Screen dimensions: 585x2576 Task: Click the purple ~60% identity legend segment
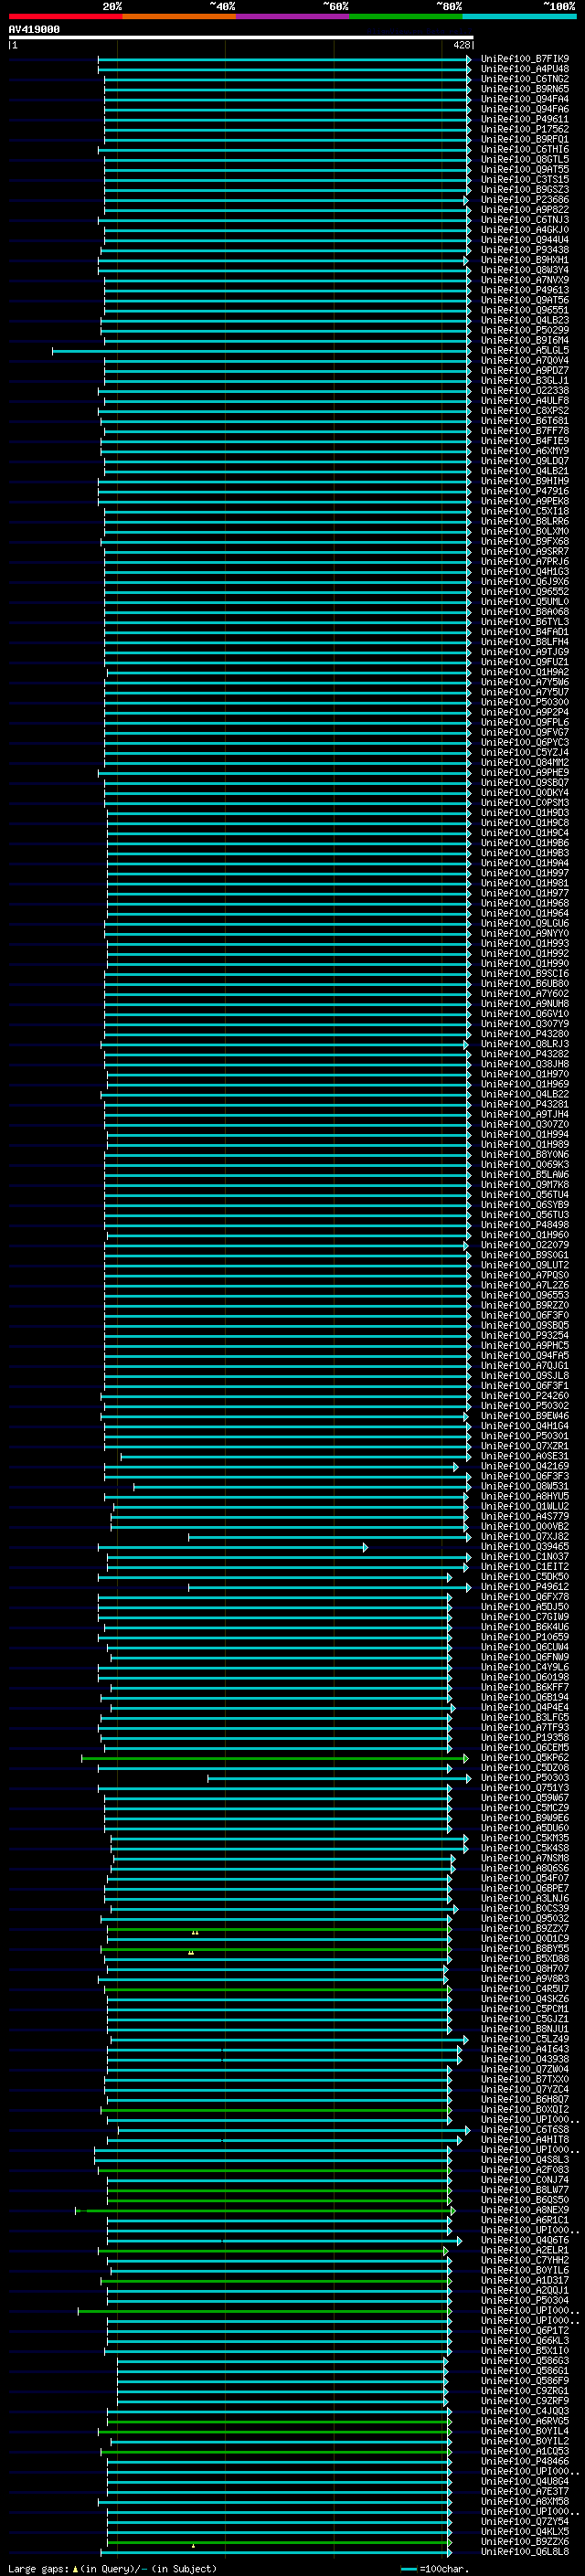pos(292,16)
